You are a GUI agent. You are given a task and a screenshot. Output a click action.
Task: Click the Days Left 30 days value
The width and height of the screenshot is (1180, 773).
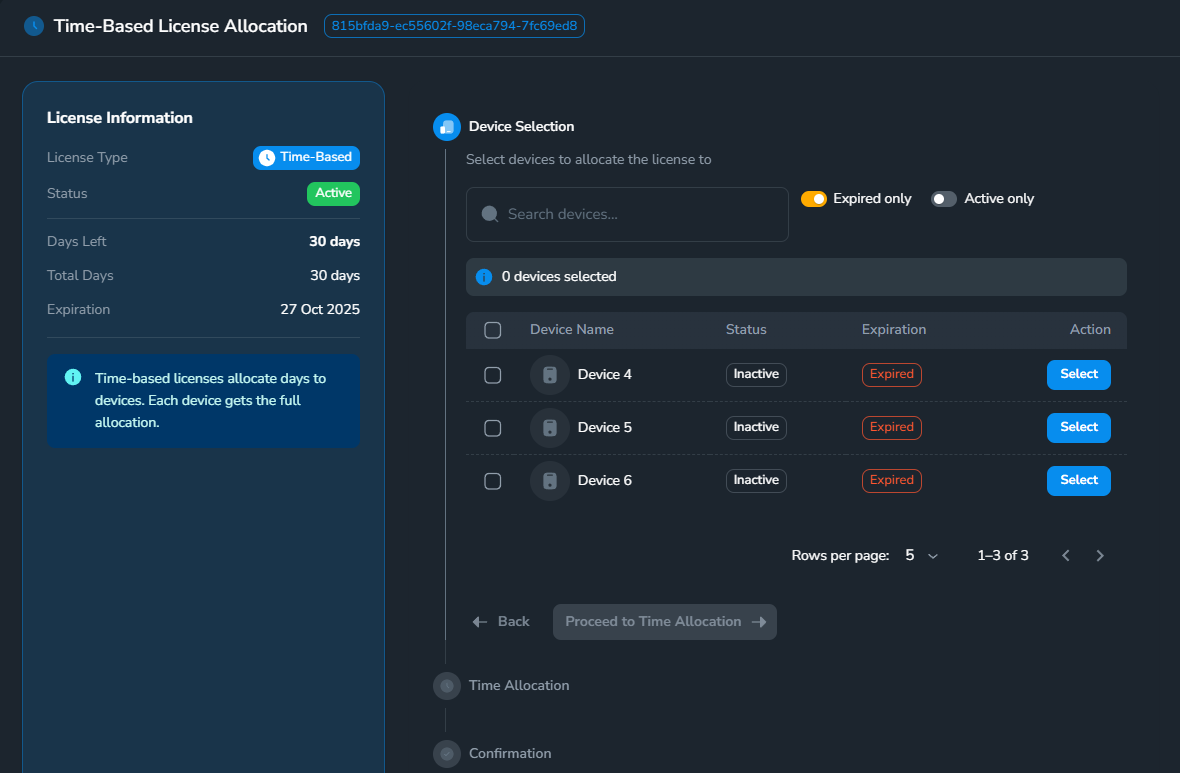click(334, 242)
